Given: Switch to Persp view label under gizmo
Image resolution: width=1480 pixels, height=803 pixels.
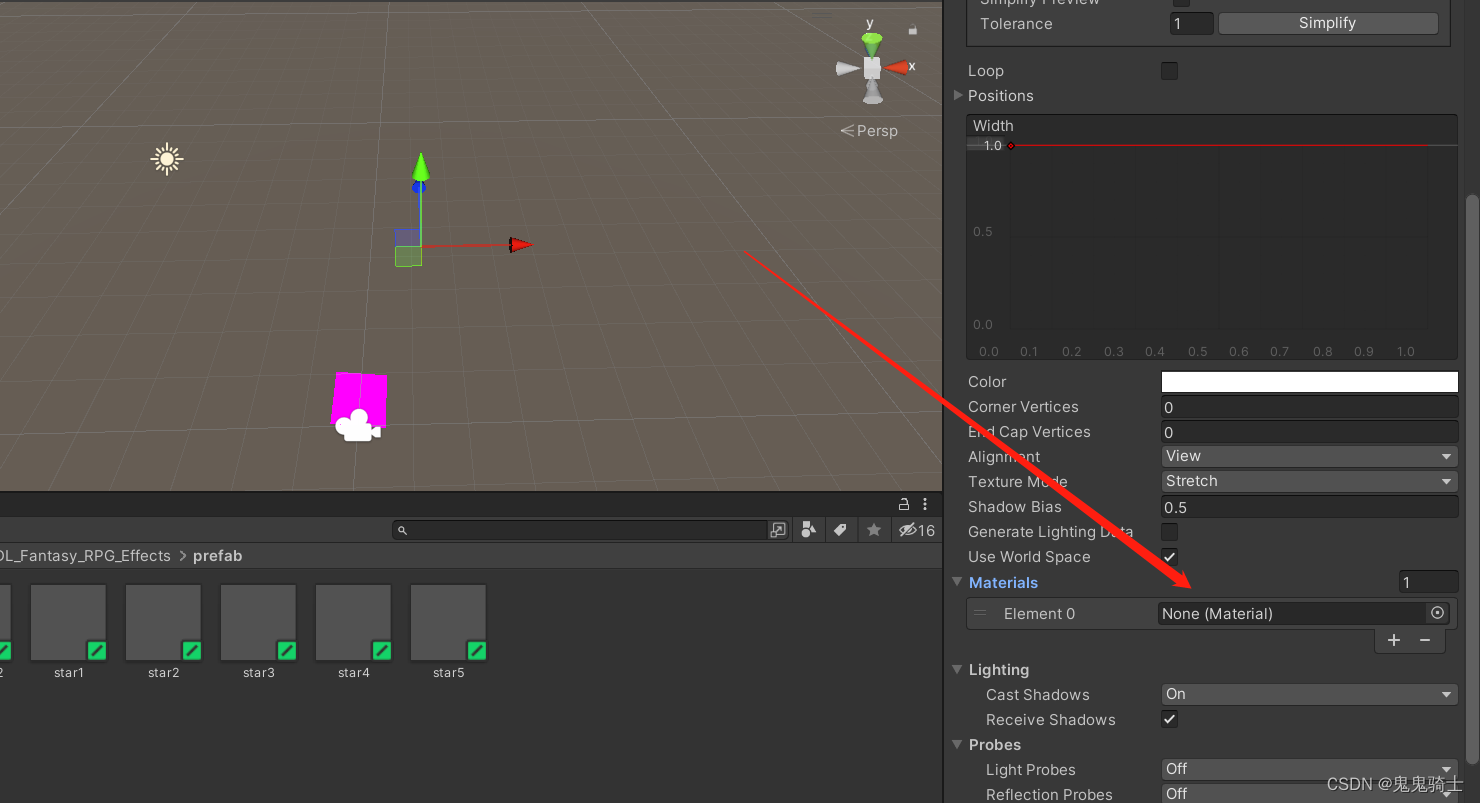Looking at the screenshot, I should pos(869,130).
